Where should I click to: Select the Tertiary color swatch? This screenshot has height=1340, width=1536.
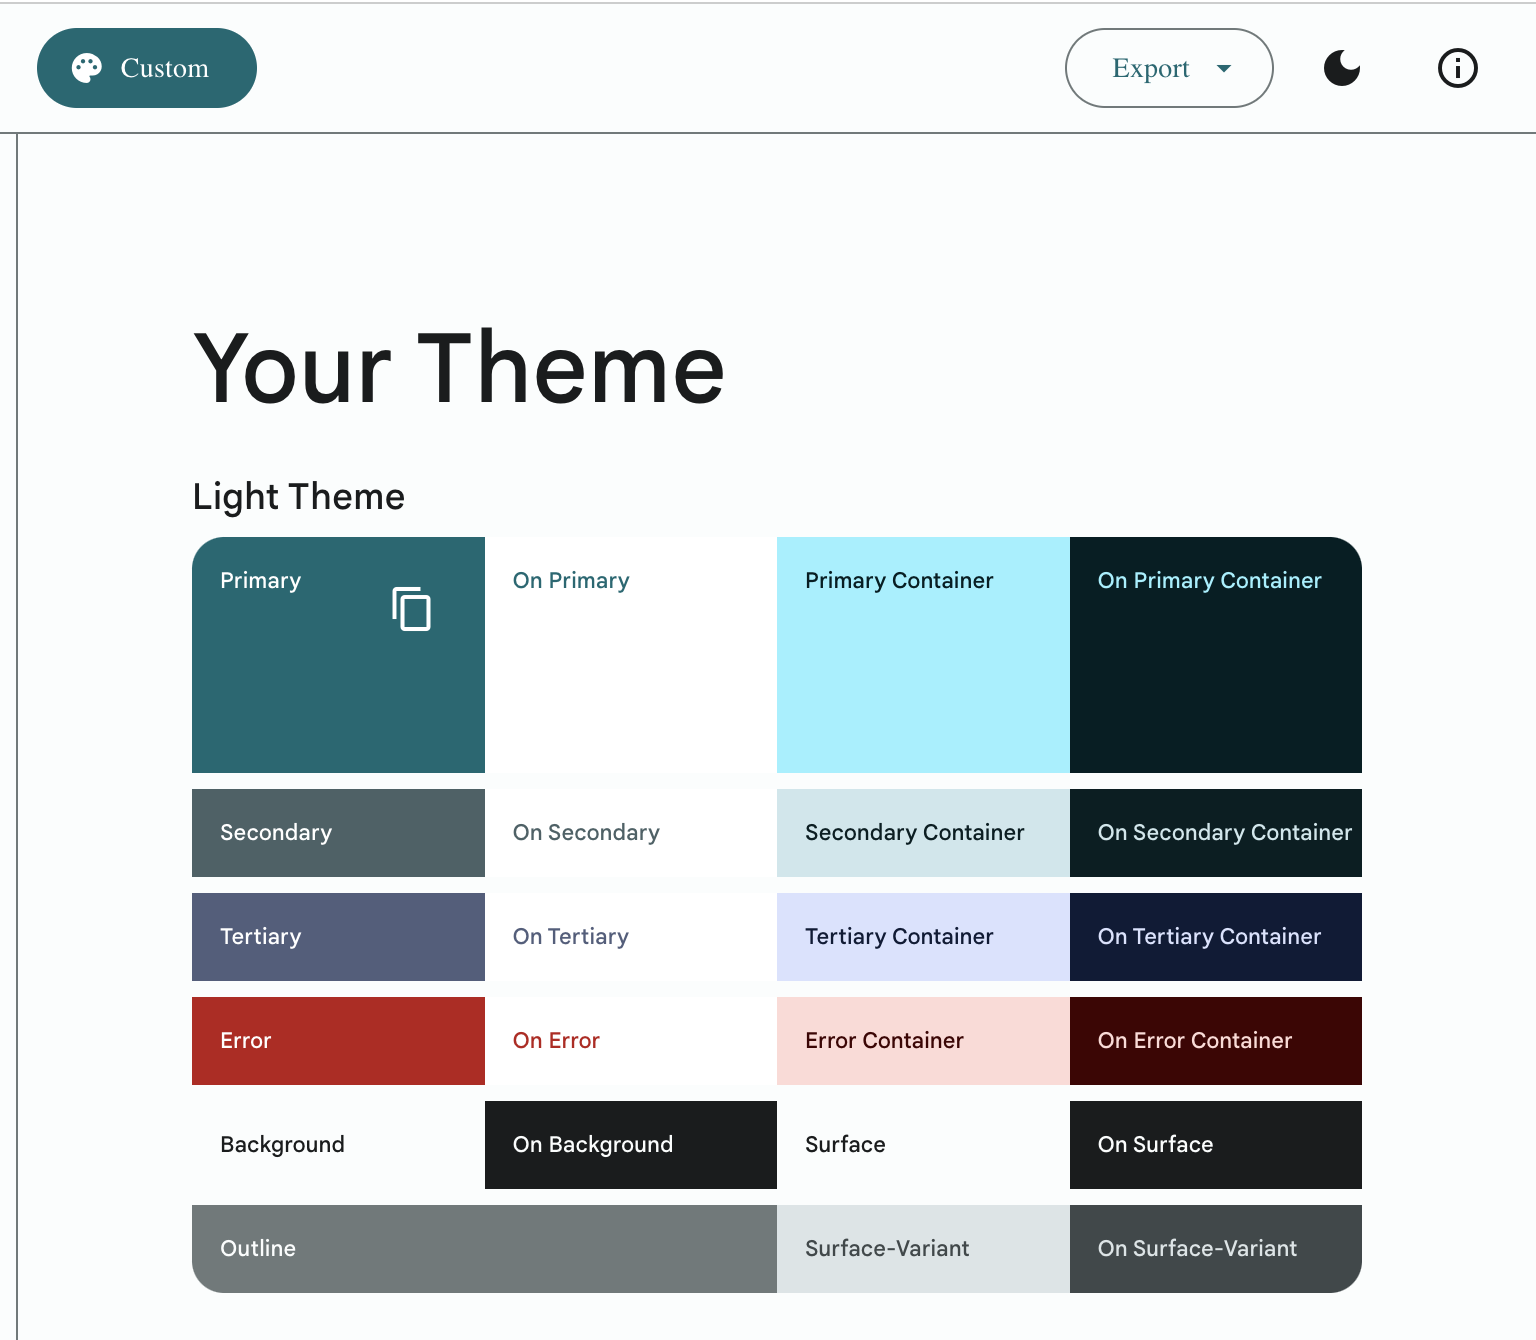point(338,936)
